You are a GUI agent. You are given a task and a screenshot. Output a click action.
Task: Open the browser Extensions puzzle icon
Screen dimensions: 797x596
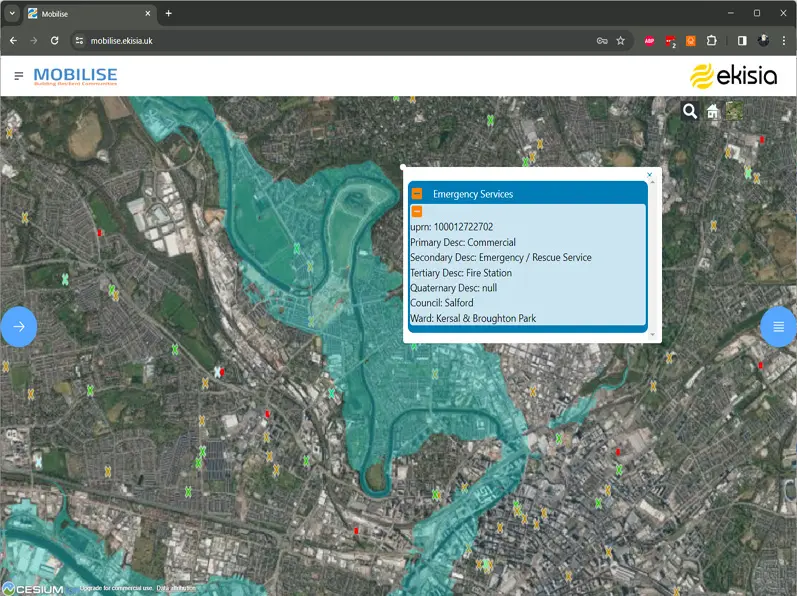[x=712, y=41]
